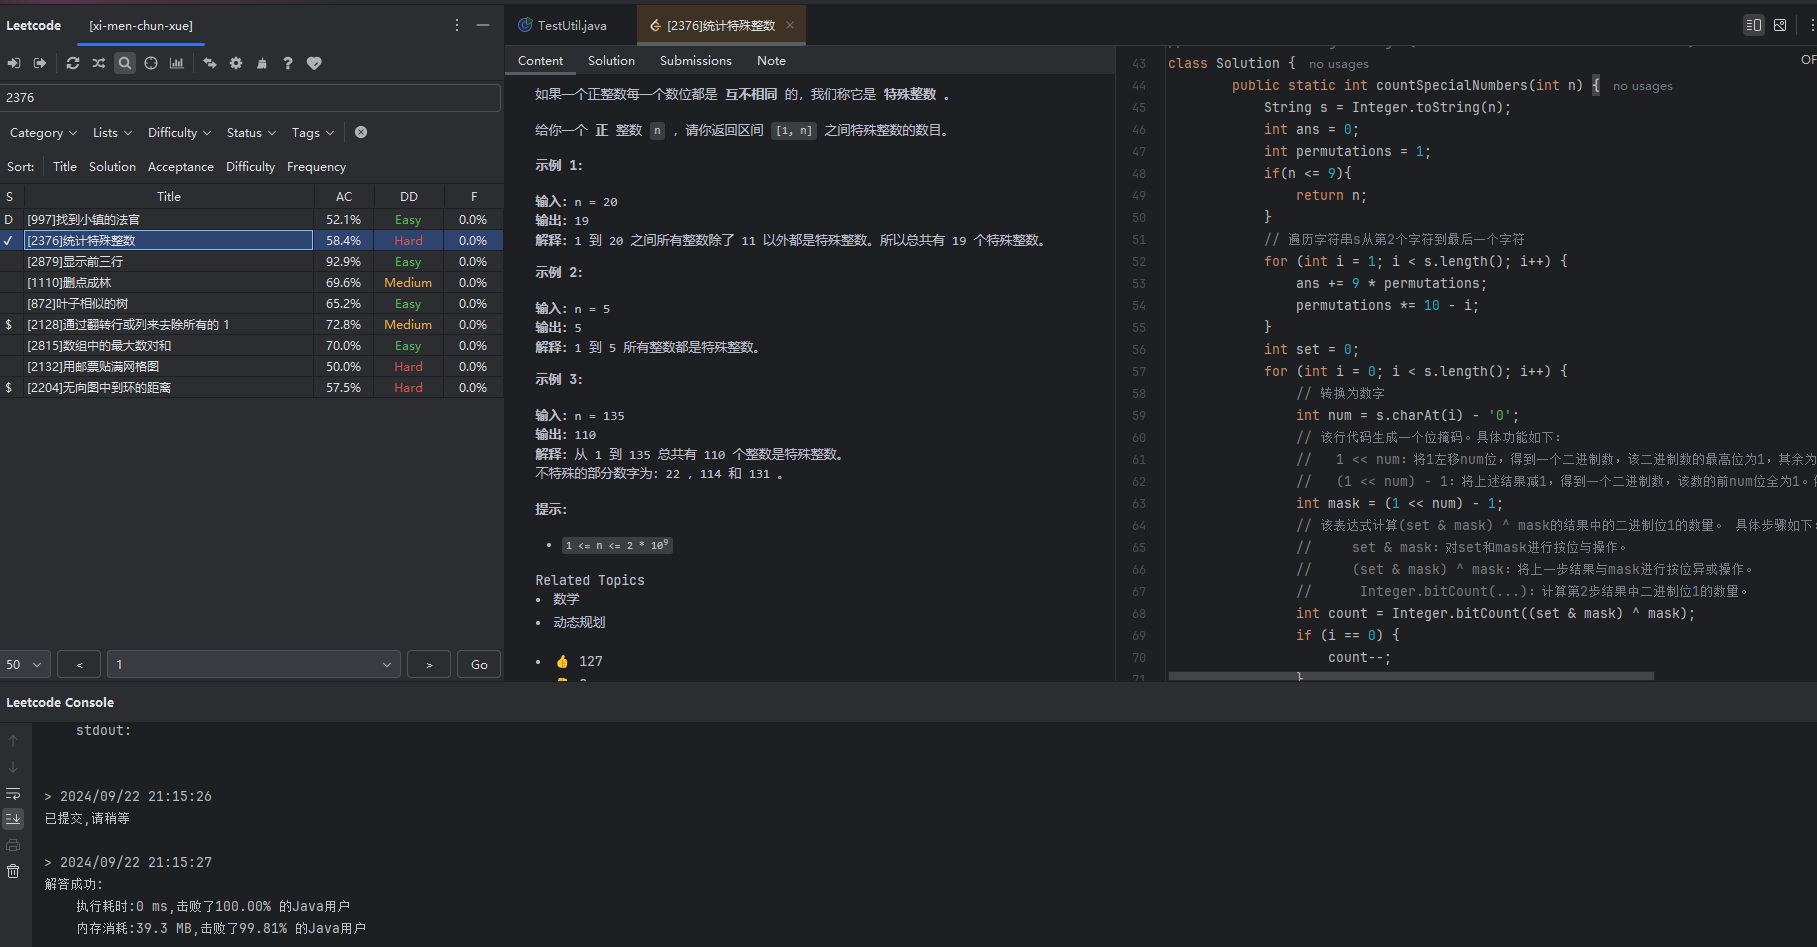The width and height of the screenshot is (1817, 947).
Task: Click the console print icon
Action: 13,845
